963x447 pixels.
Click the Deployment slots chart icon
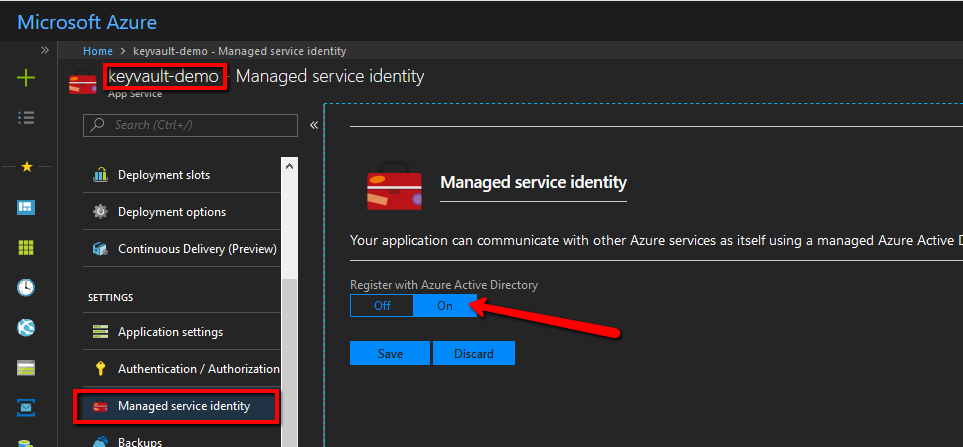[100, 175]
